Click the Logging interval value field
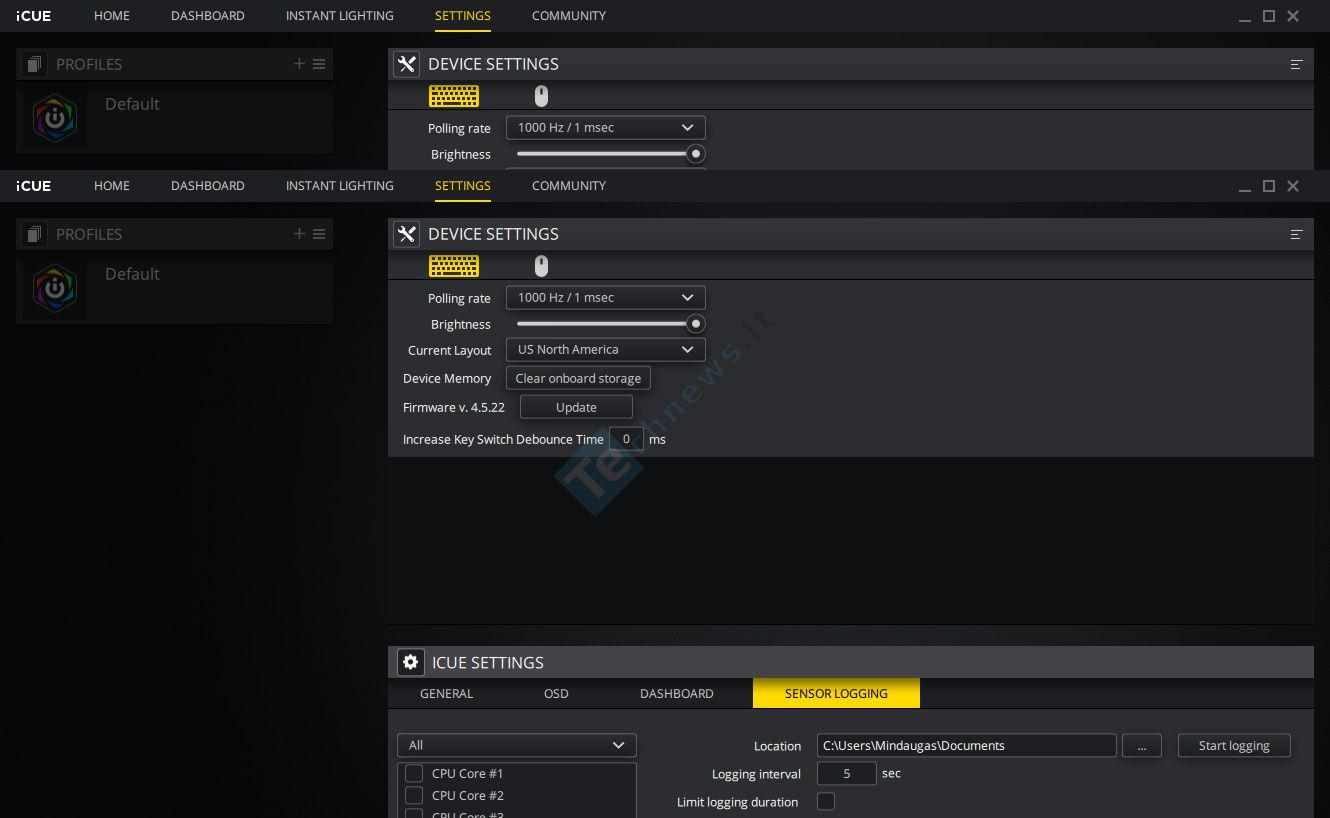The image size is (1330, 818). (847, 773)
